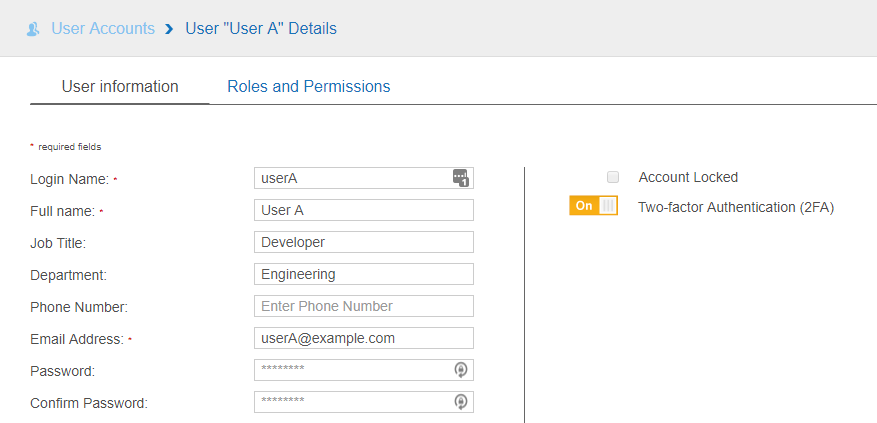Click inside the Confirm Password field

[350, 402]
